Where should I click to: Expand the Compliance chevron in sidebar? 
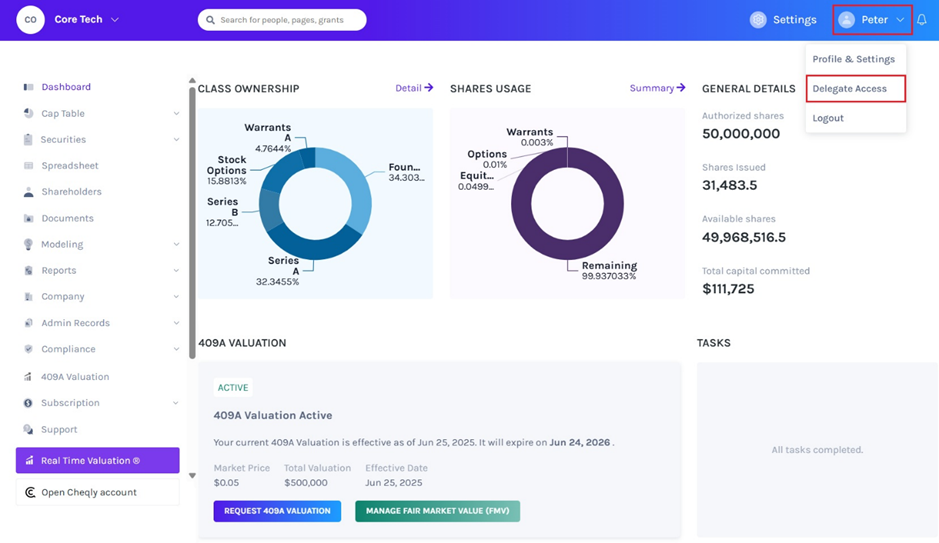coord(176,349)
